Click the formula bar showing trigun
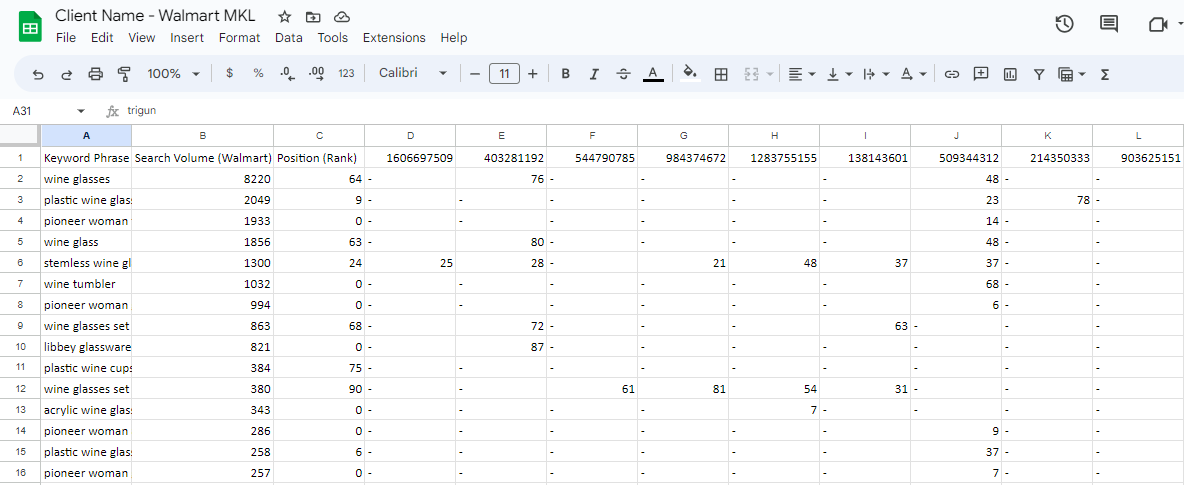The height and width of the screenshot is (485, 1184). click(653, 111)
